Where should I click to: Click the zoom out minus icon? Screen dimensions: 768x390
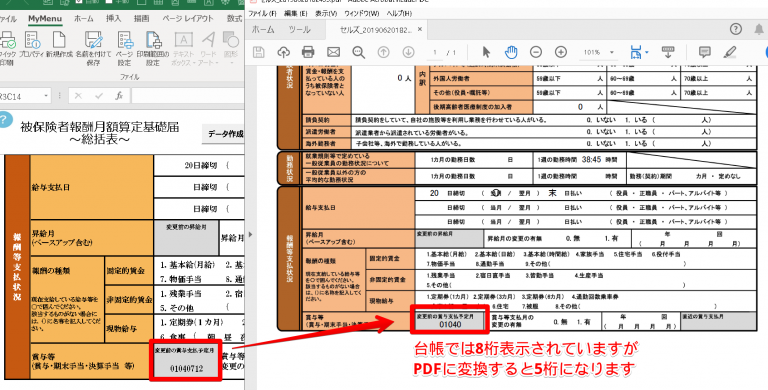536,52
